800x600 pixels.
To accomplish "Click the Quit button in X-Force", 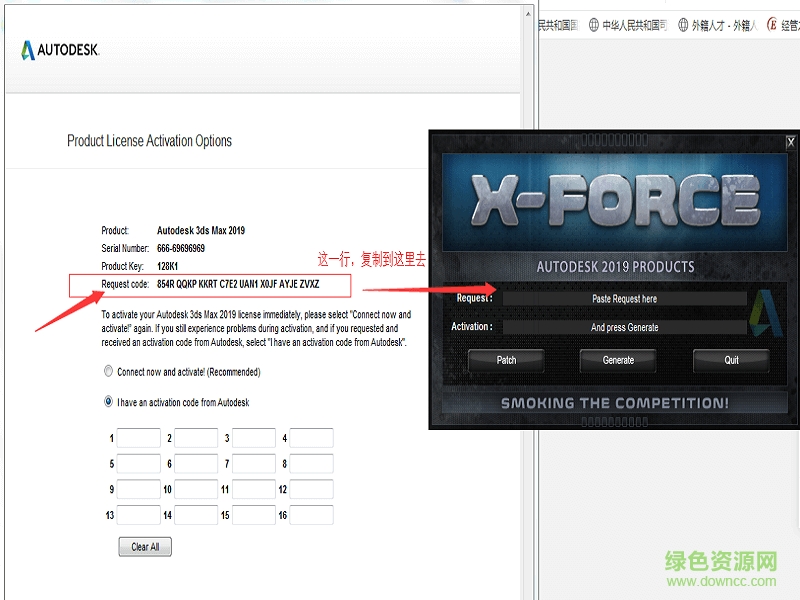I will [731, 360].
